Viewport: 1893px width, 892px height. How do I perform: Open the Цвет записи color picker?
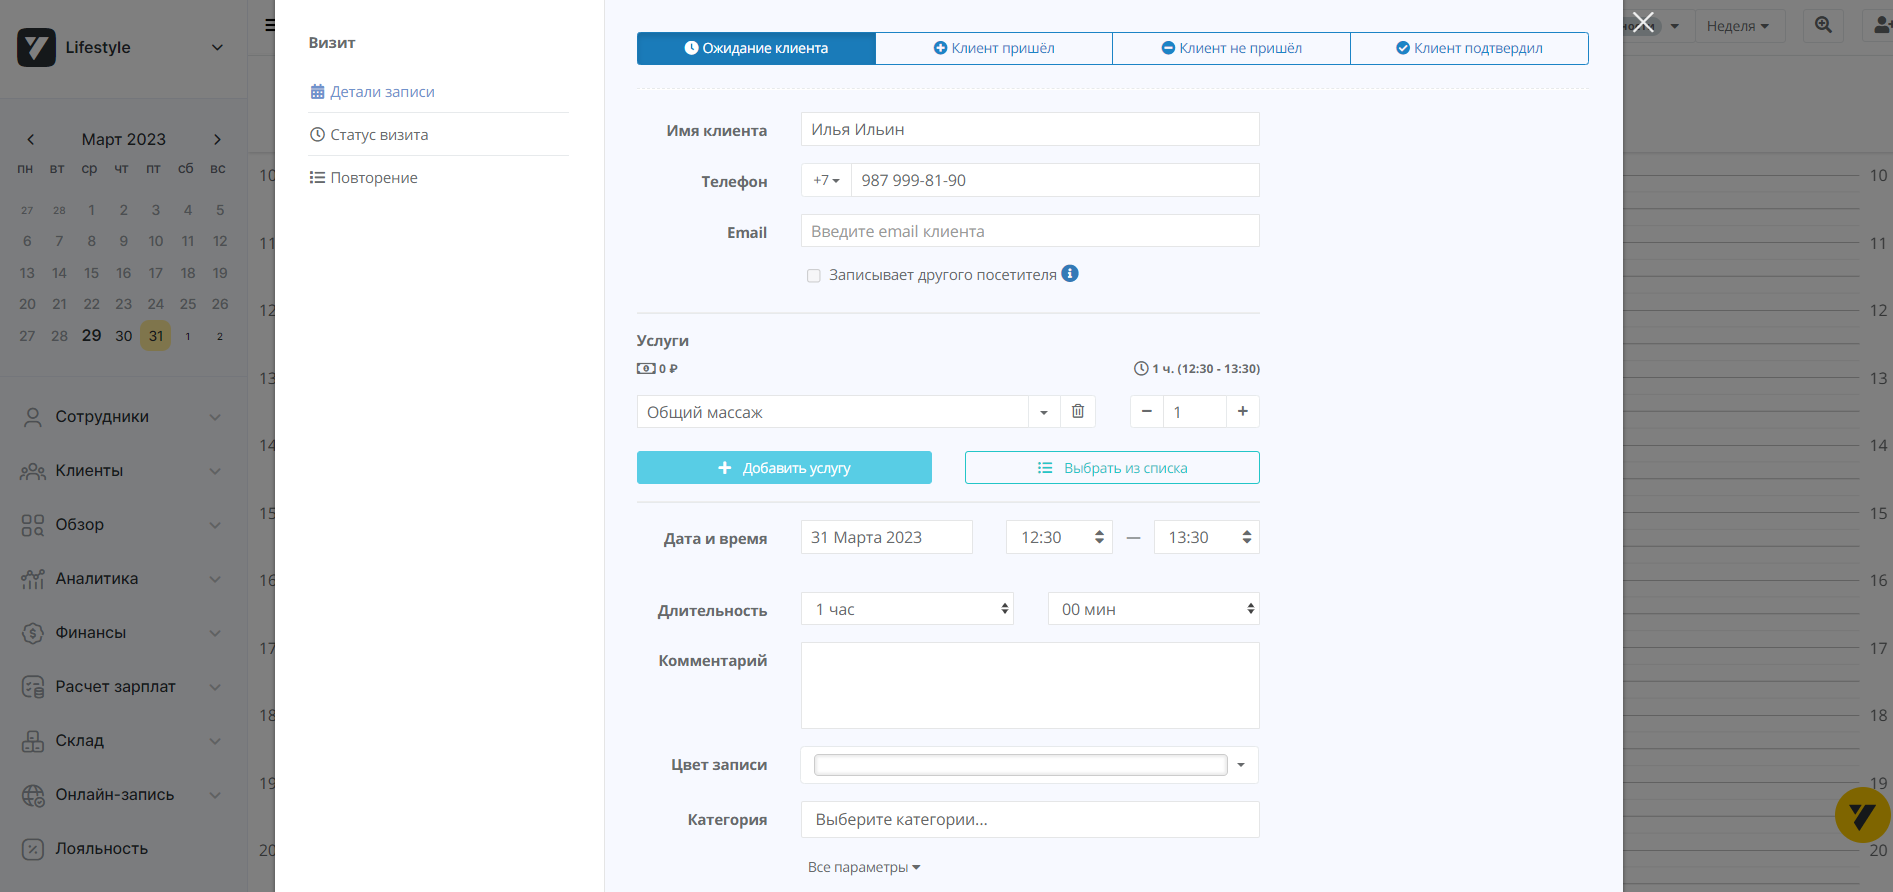tap(1029, 765)
